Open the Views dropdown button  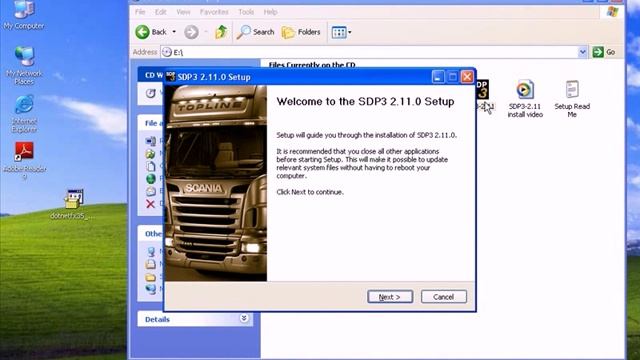[x=341, y=32]
